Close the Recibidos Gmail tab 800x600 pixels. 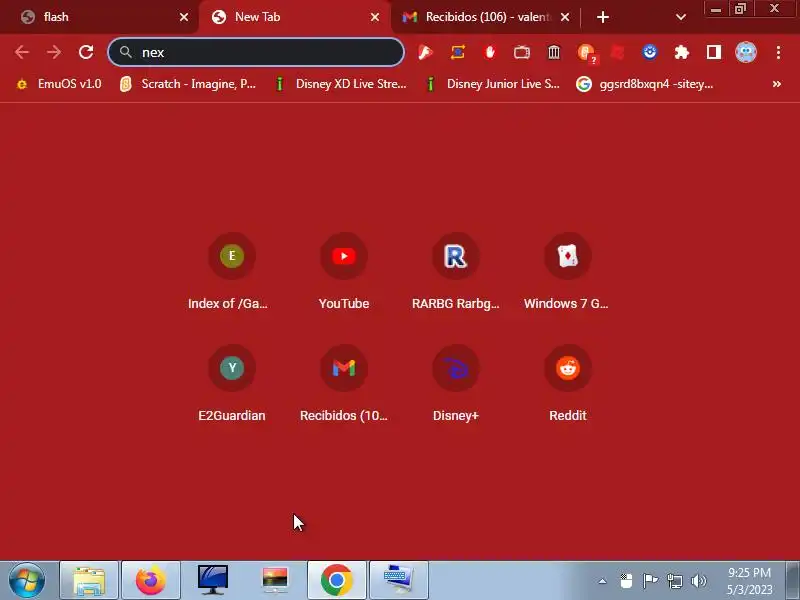pyautogui.click(x=565, y=17)
